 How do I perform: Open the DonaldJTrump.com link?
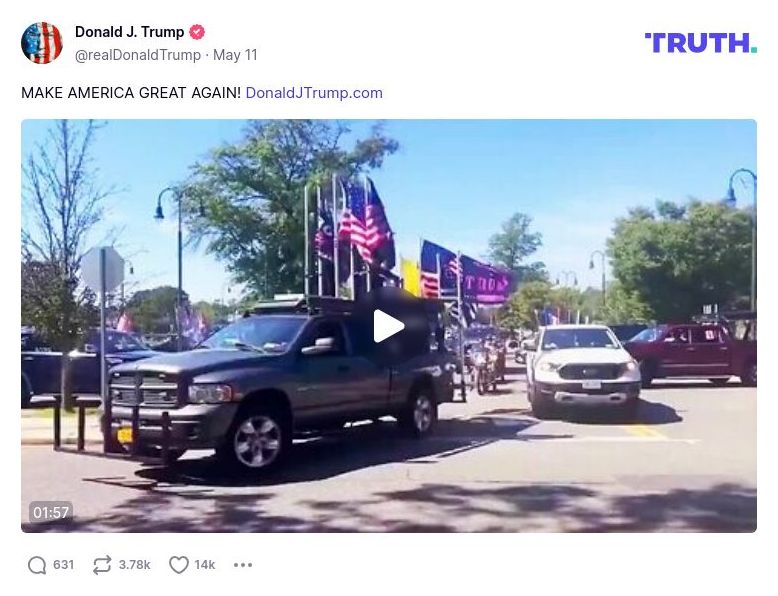(314, 93)
